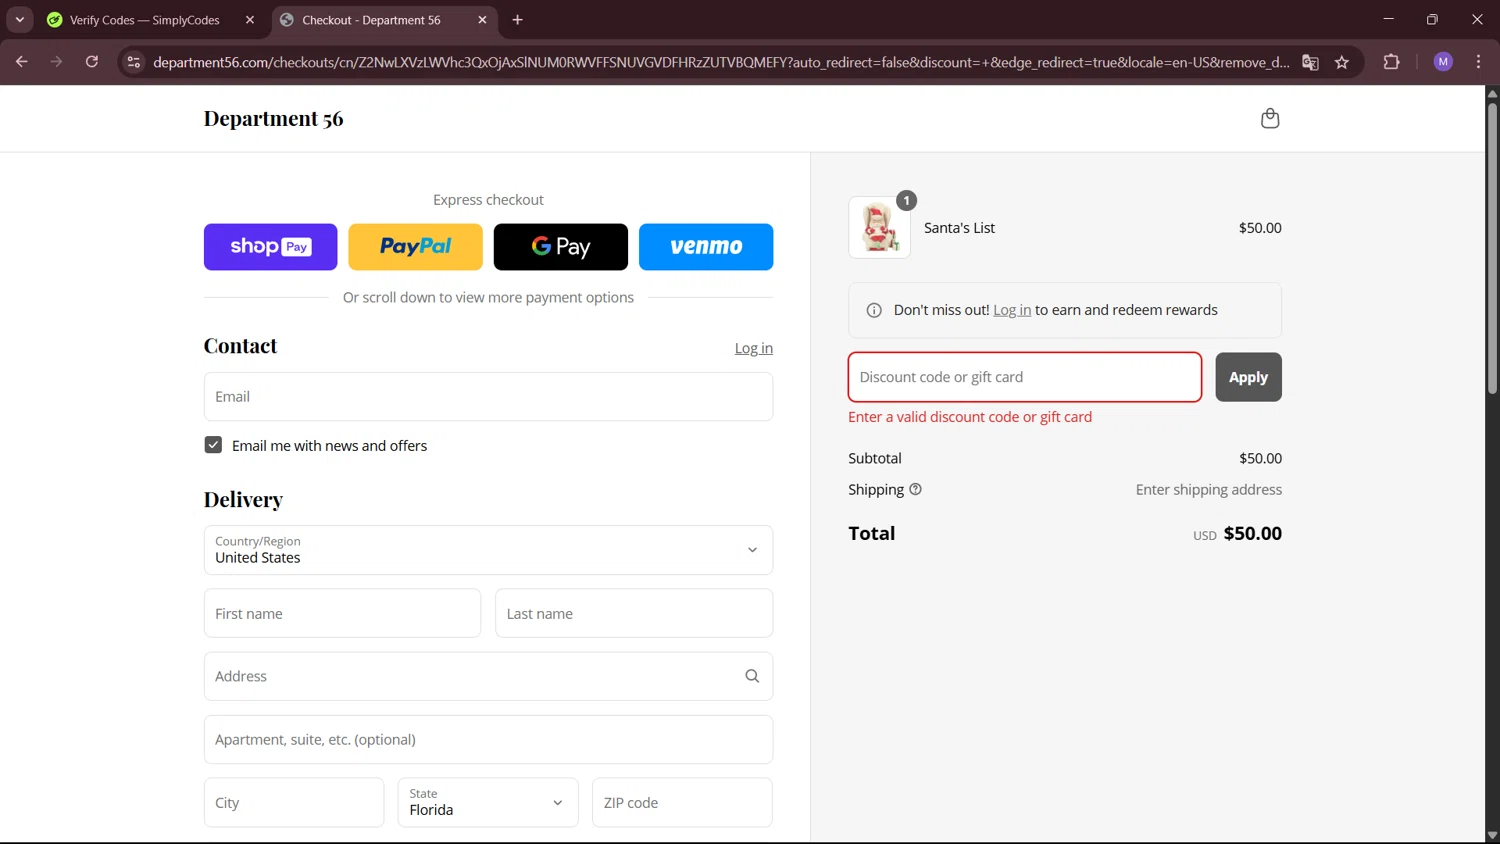Open site information icon in address bar
The image size is (1500, 844).
coord(133,62)
